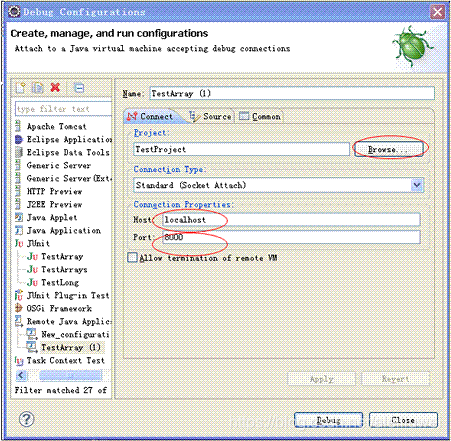
Task: Click the horizontal scrollbar left arrow
Action: (21, 375)
